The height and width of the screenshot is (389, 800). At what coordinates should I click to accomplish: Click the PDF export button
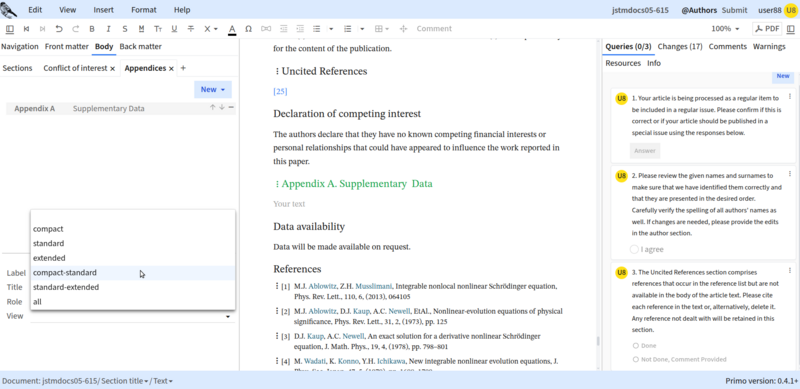[767, 29]
